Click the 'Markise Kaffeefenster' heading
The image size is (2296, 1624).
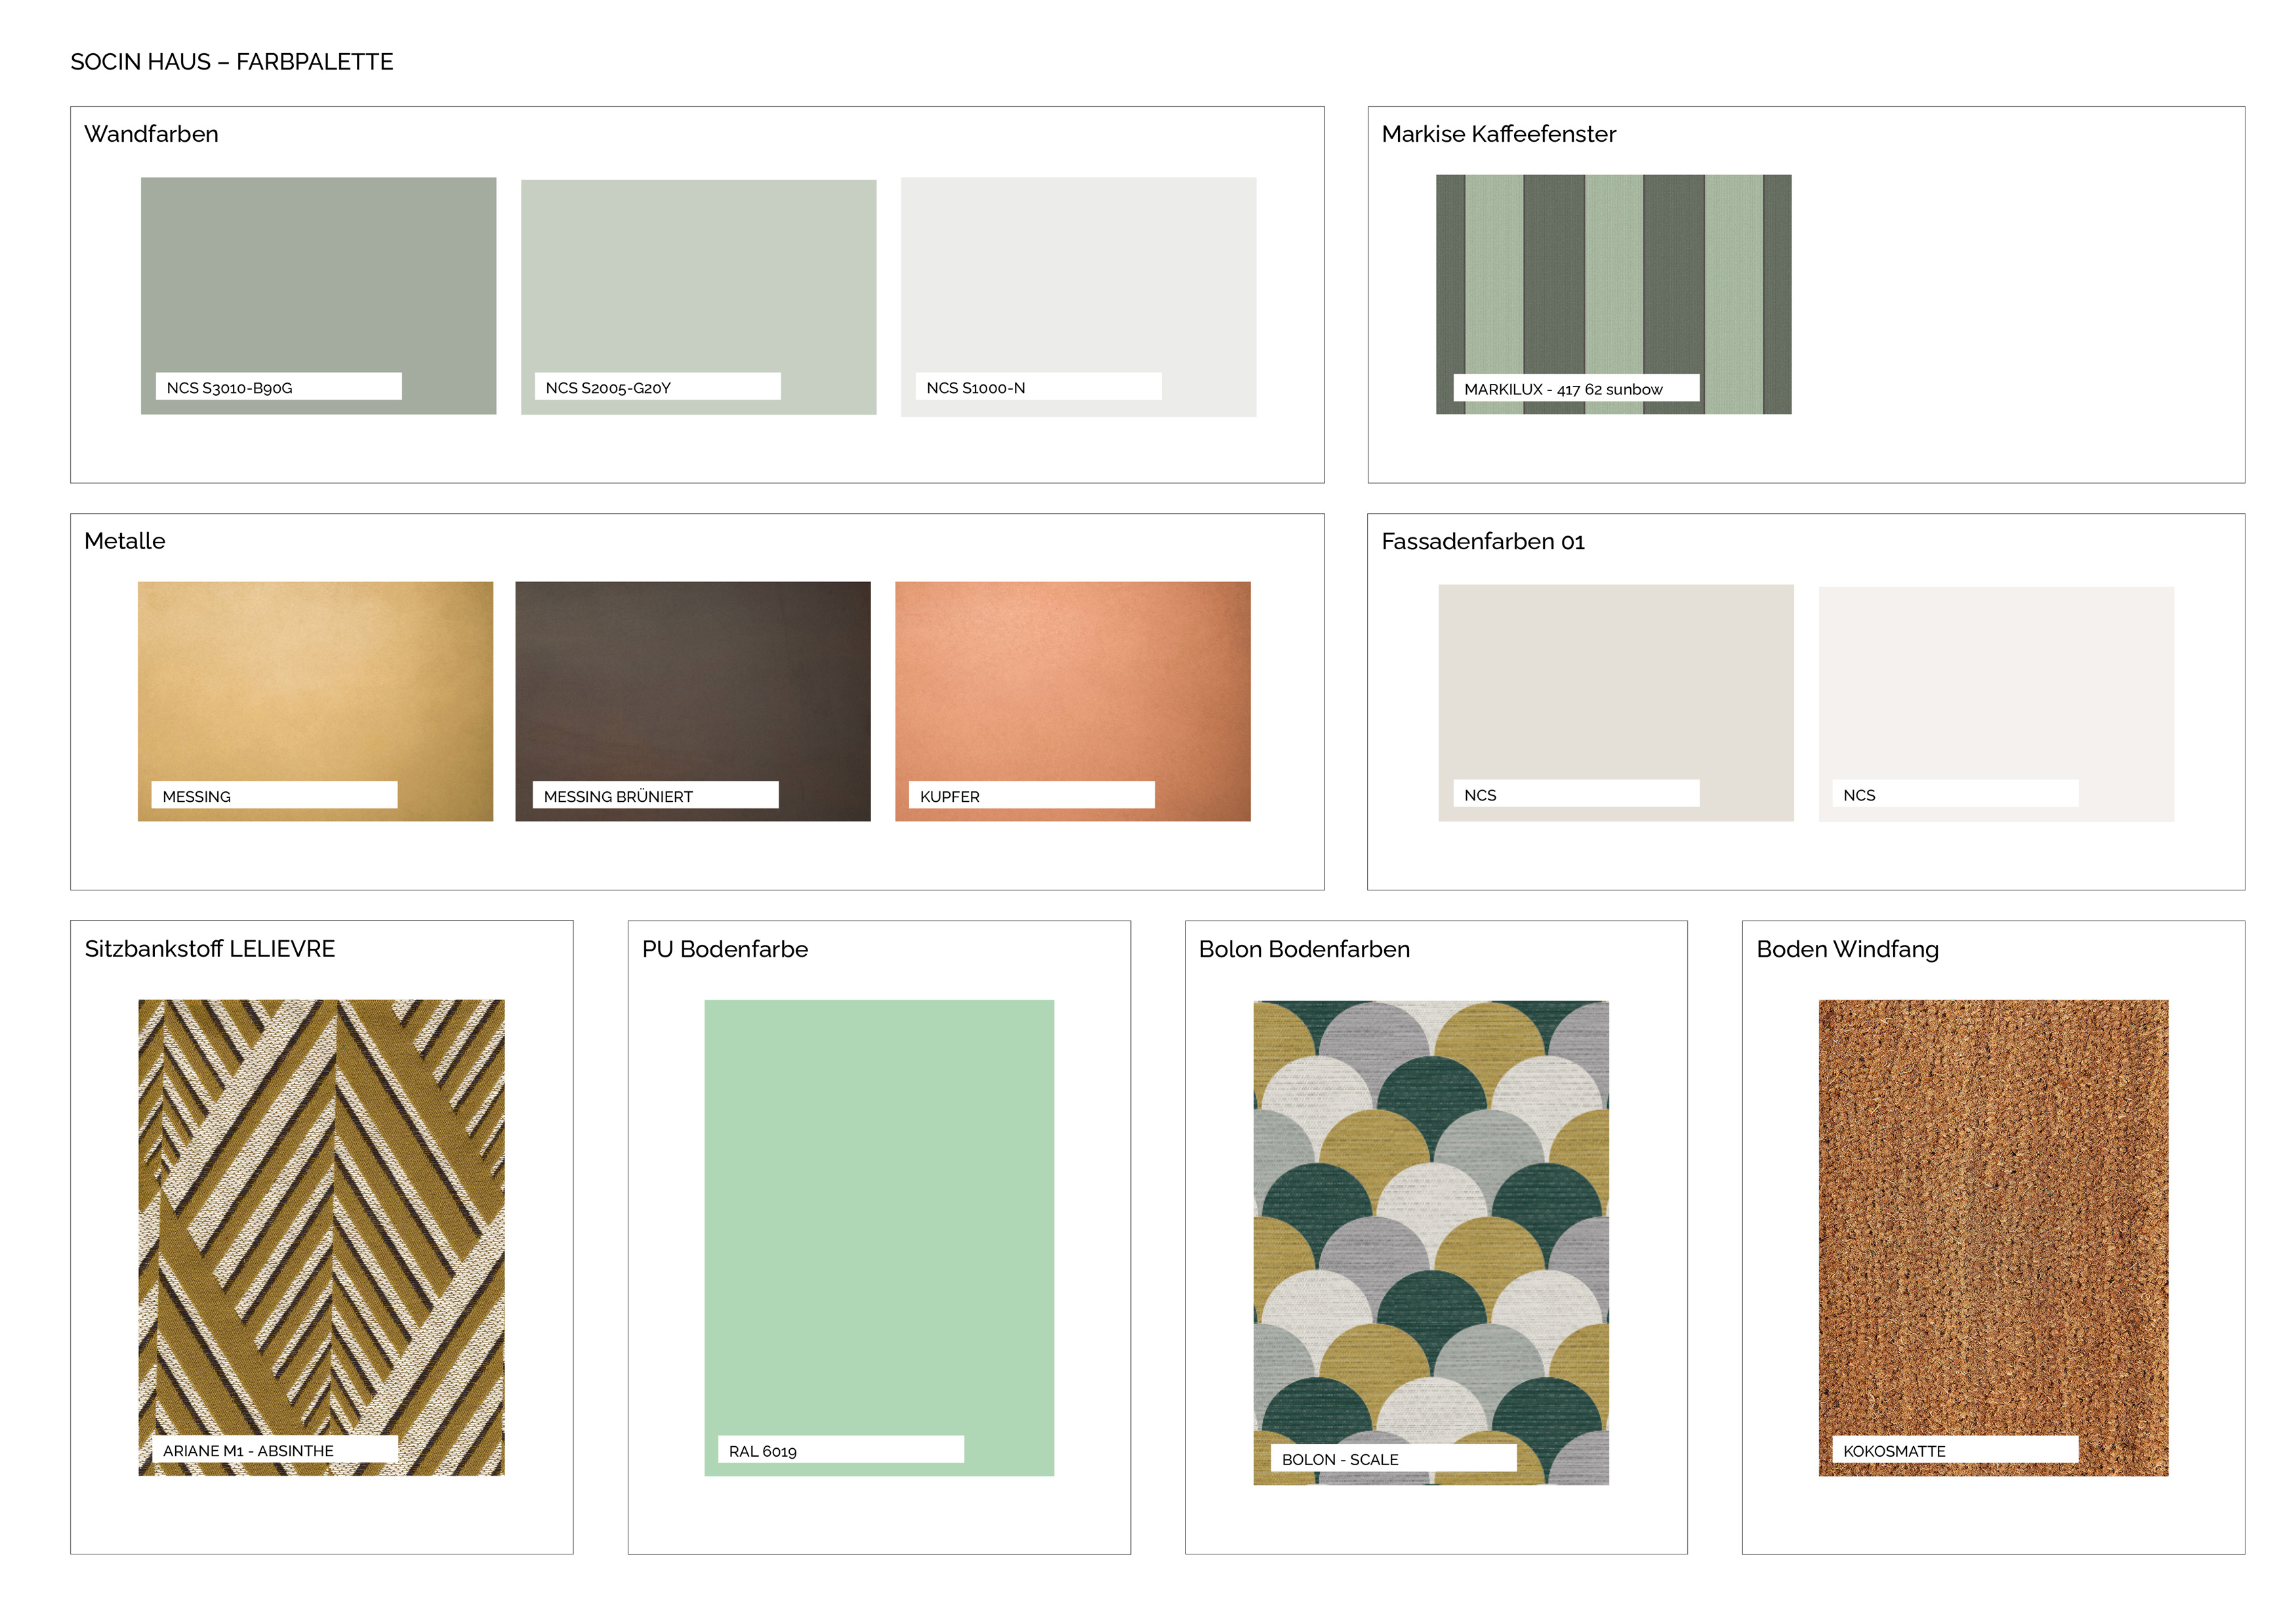coord(1498,134)
